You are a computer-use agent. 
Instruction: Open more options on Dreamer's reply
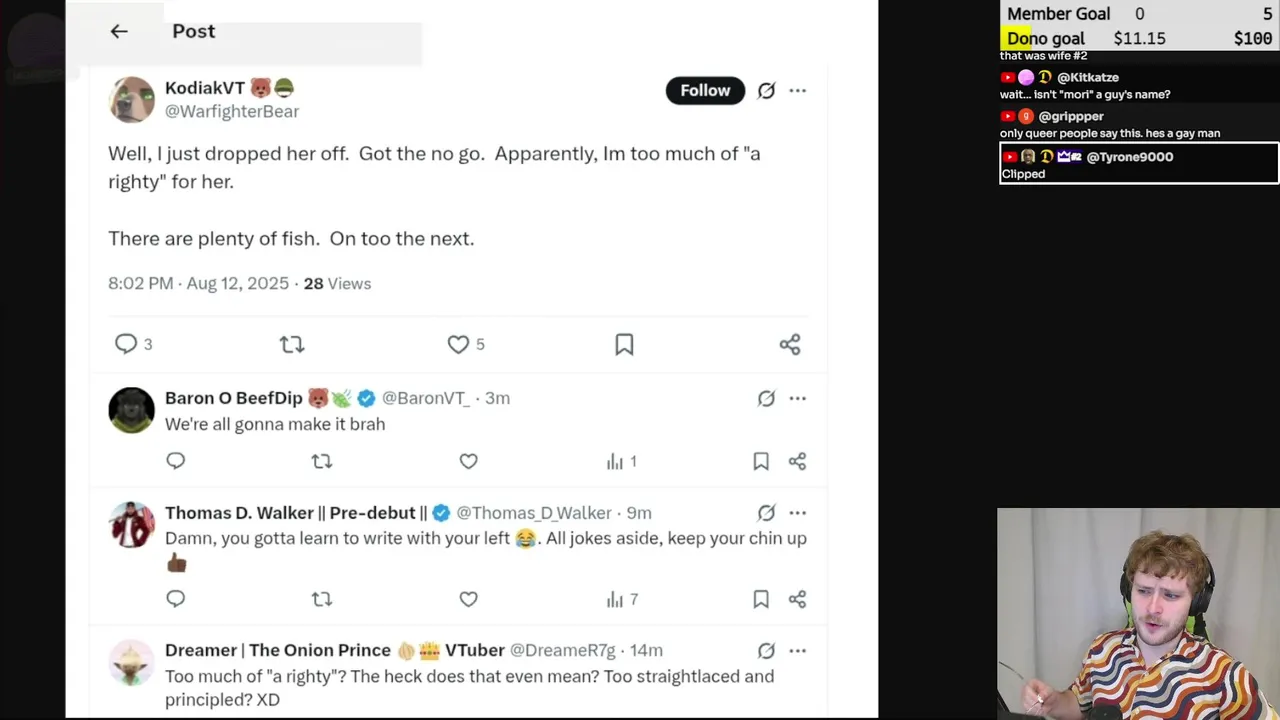797,650
